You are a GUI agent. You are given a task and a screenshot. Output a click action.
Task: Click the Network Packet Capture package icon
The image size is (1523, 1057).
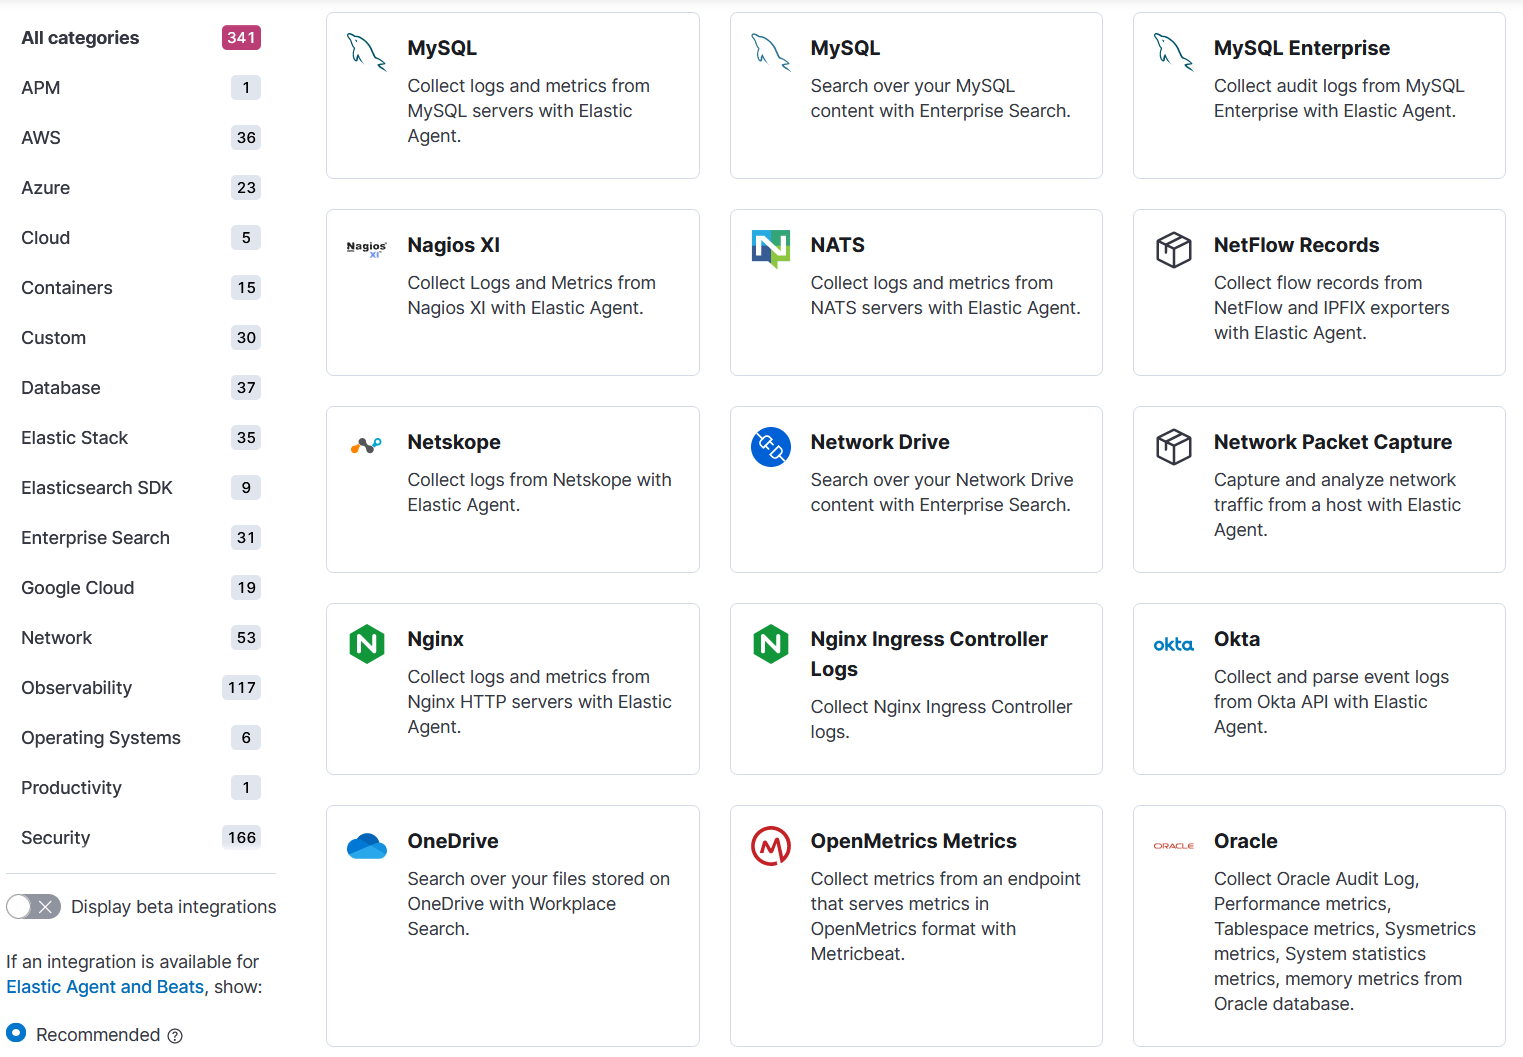pos(1174,446)
